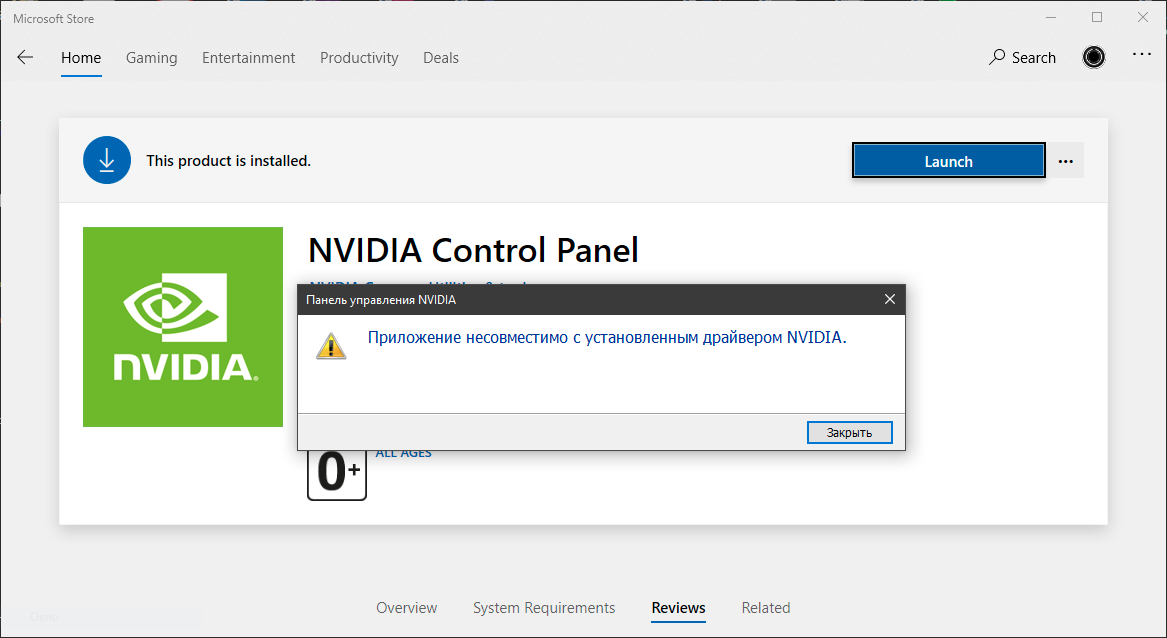The width and height of the screenshot is (1167, 638).
Task: Click the 0+ age rating badge
Action: pos(337,474)
